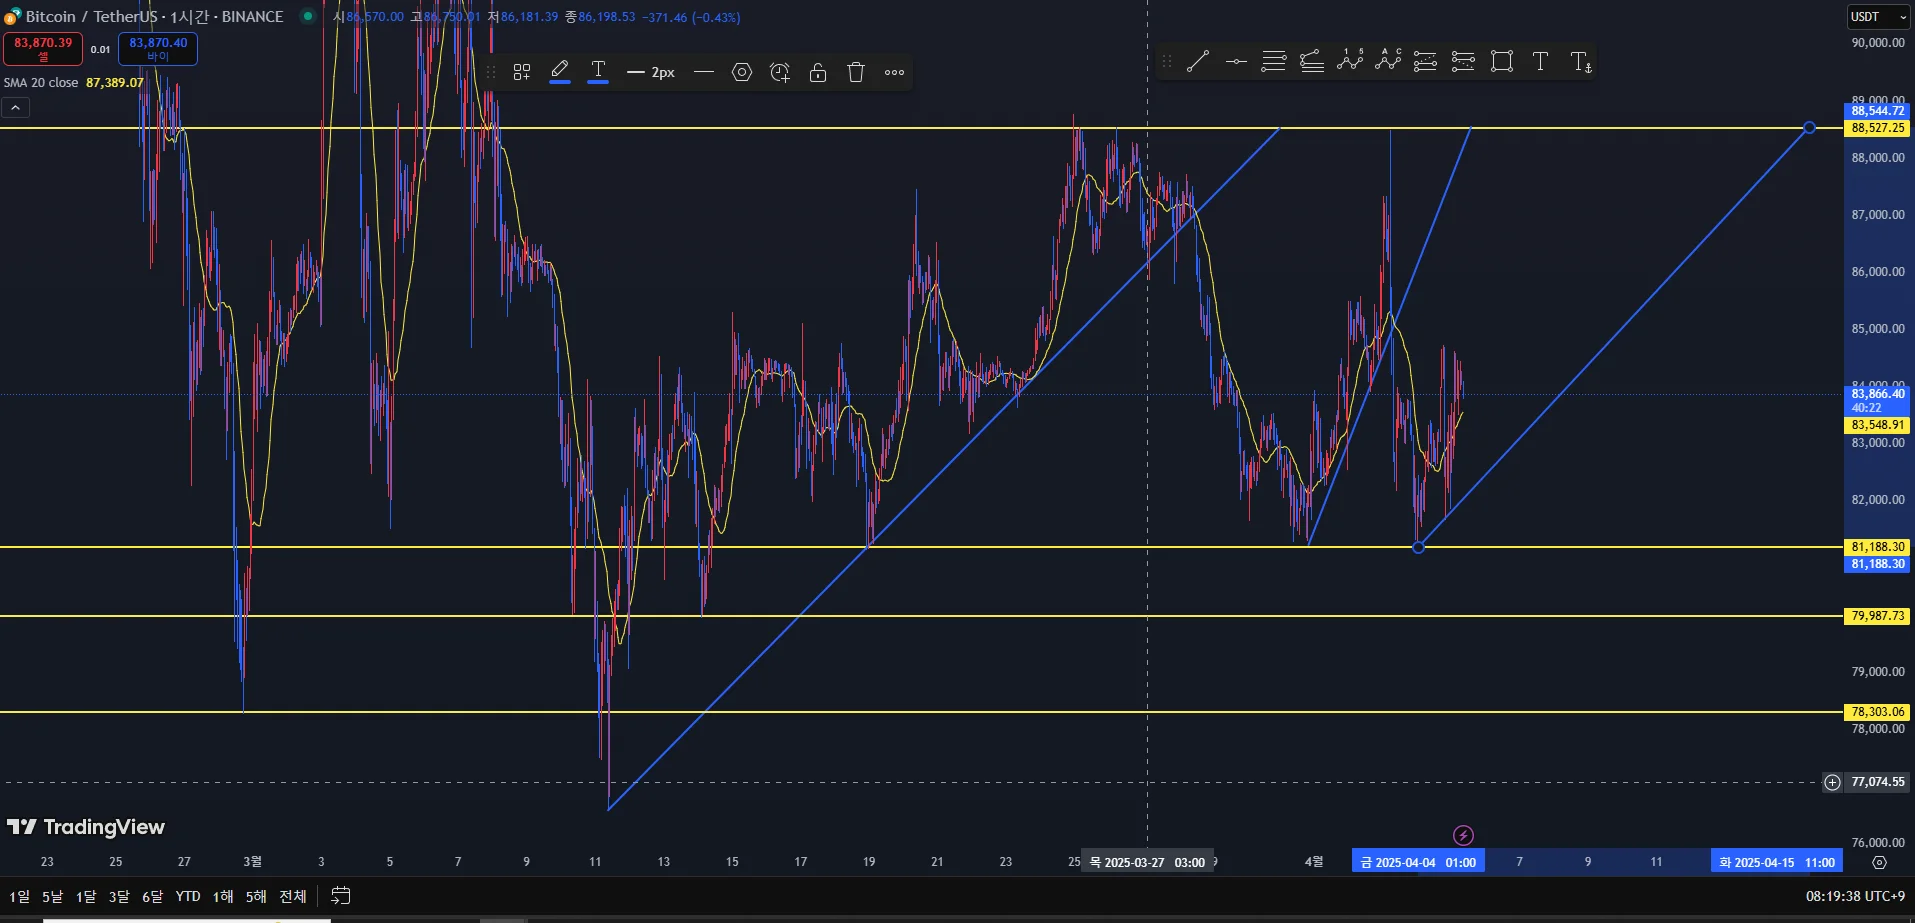Screen dimensions: 1915x923
Task: Toggle the lock on the selected drawing
Action: (x=818, y=72)
